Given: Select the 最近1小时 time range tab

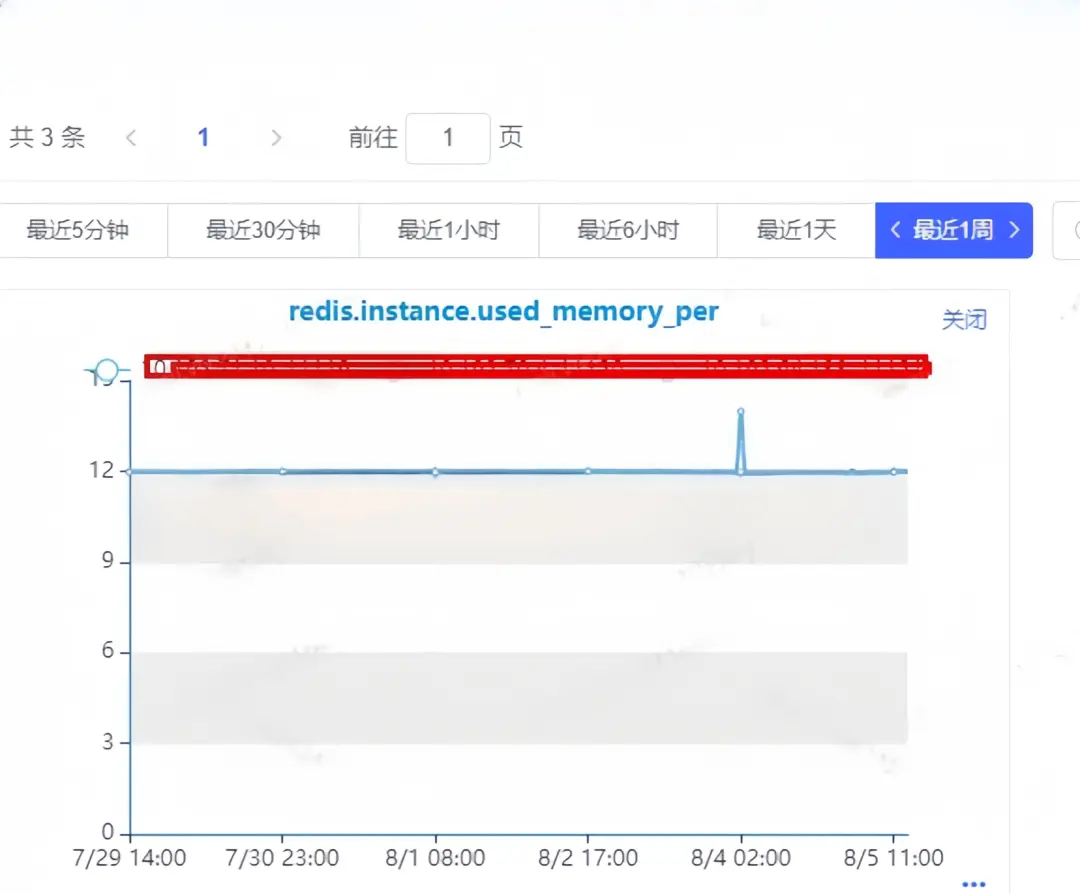Looking at the screenshot, I should pyautogui.click(x=449, y=230).
